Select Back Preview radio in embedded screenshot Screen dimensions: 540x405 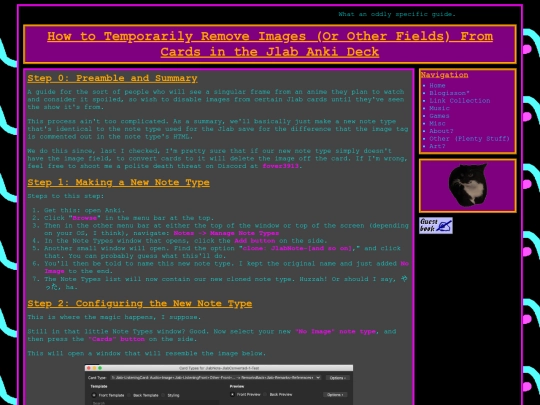click(266, 395)
